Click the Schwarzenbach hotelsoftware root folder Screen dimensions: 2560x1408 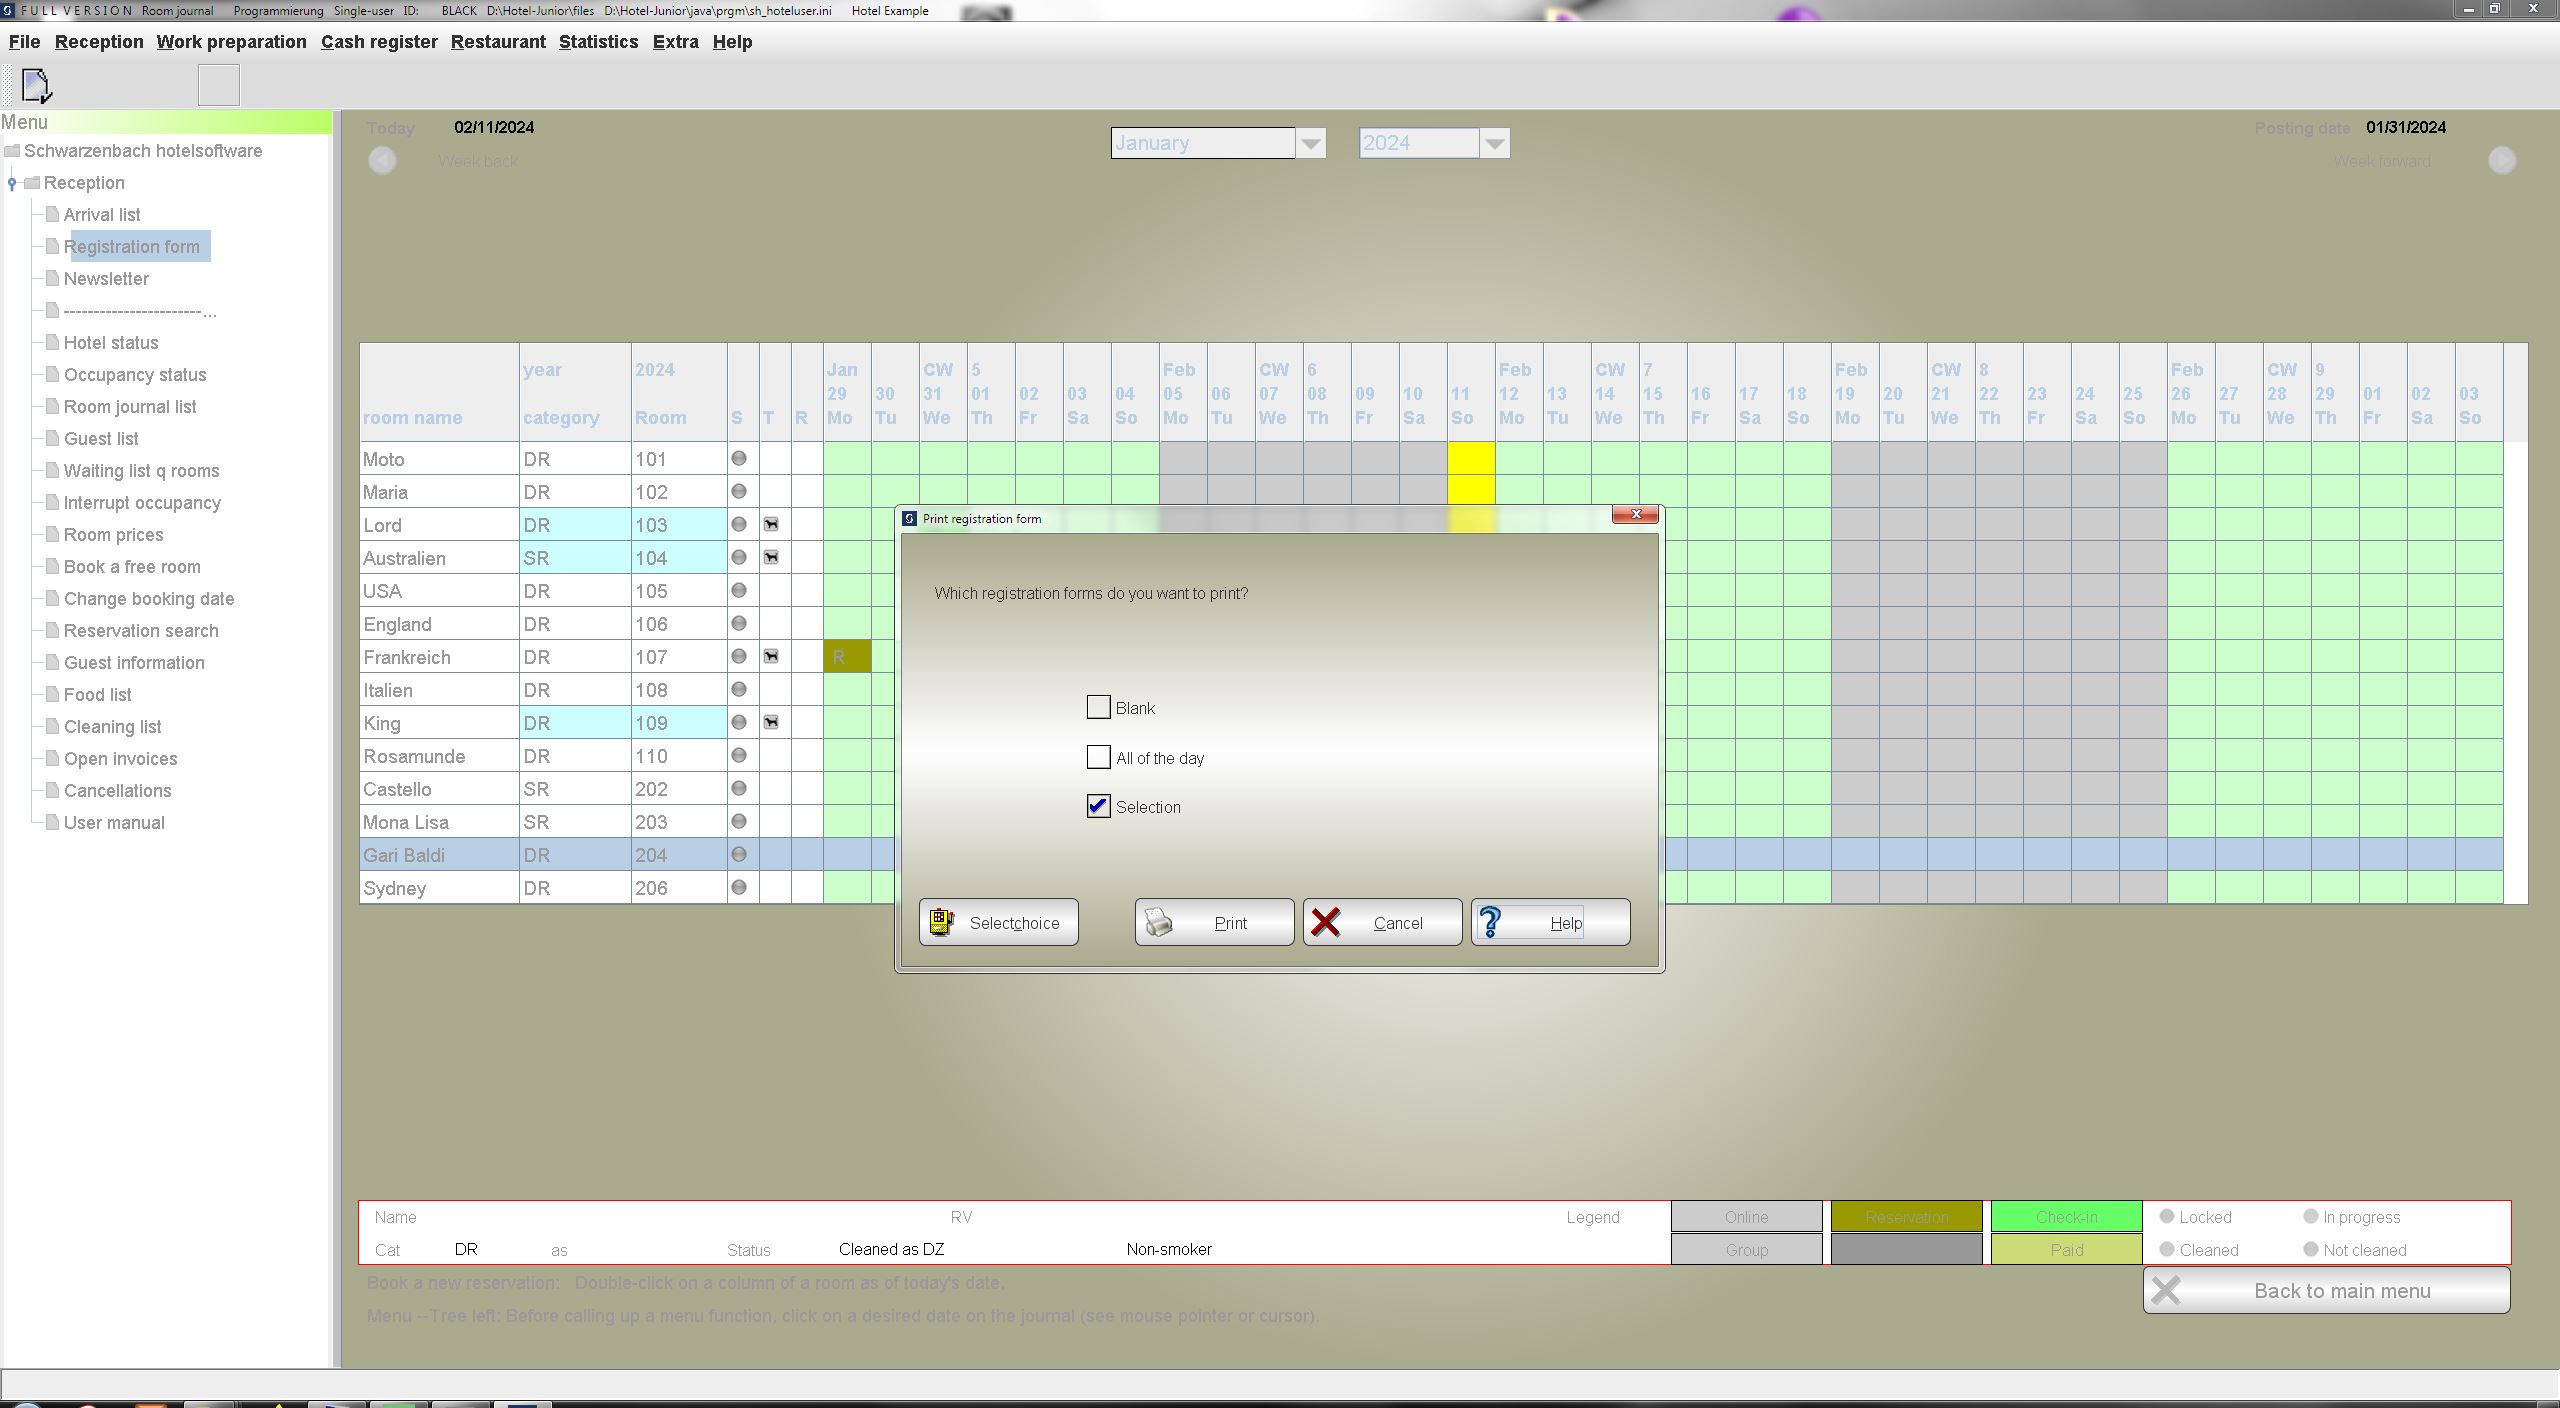[x=12, y=151]
